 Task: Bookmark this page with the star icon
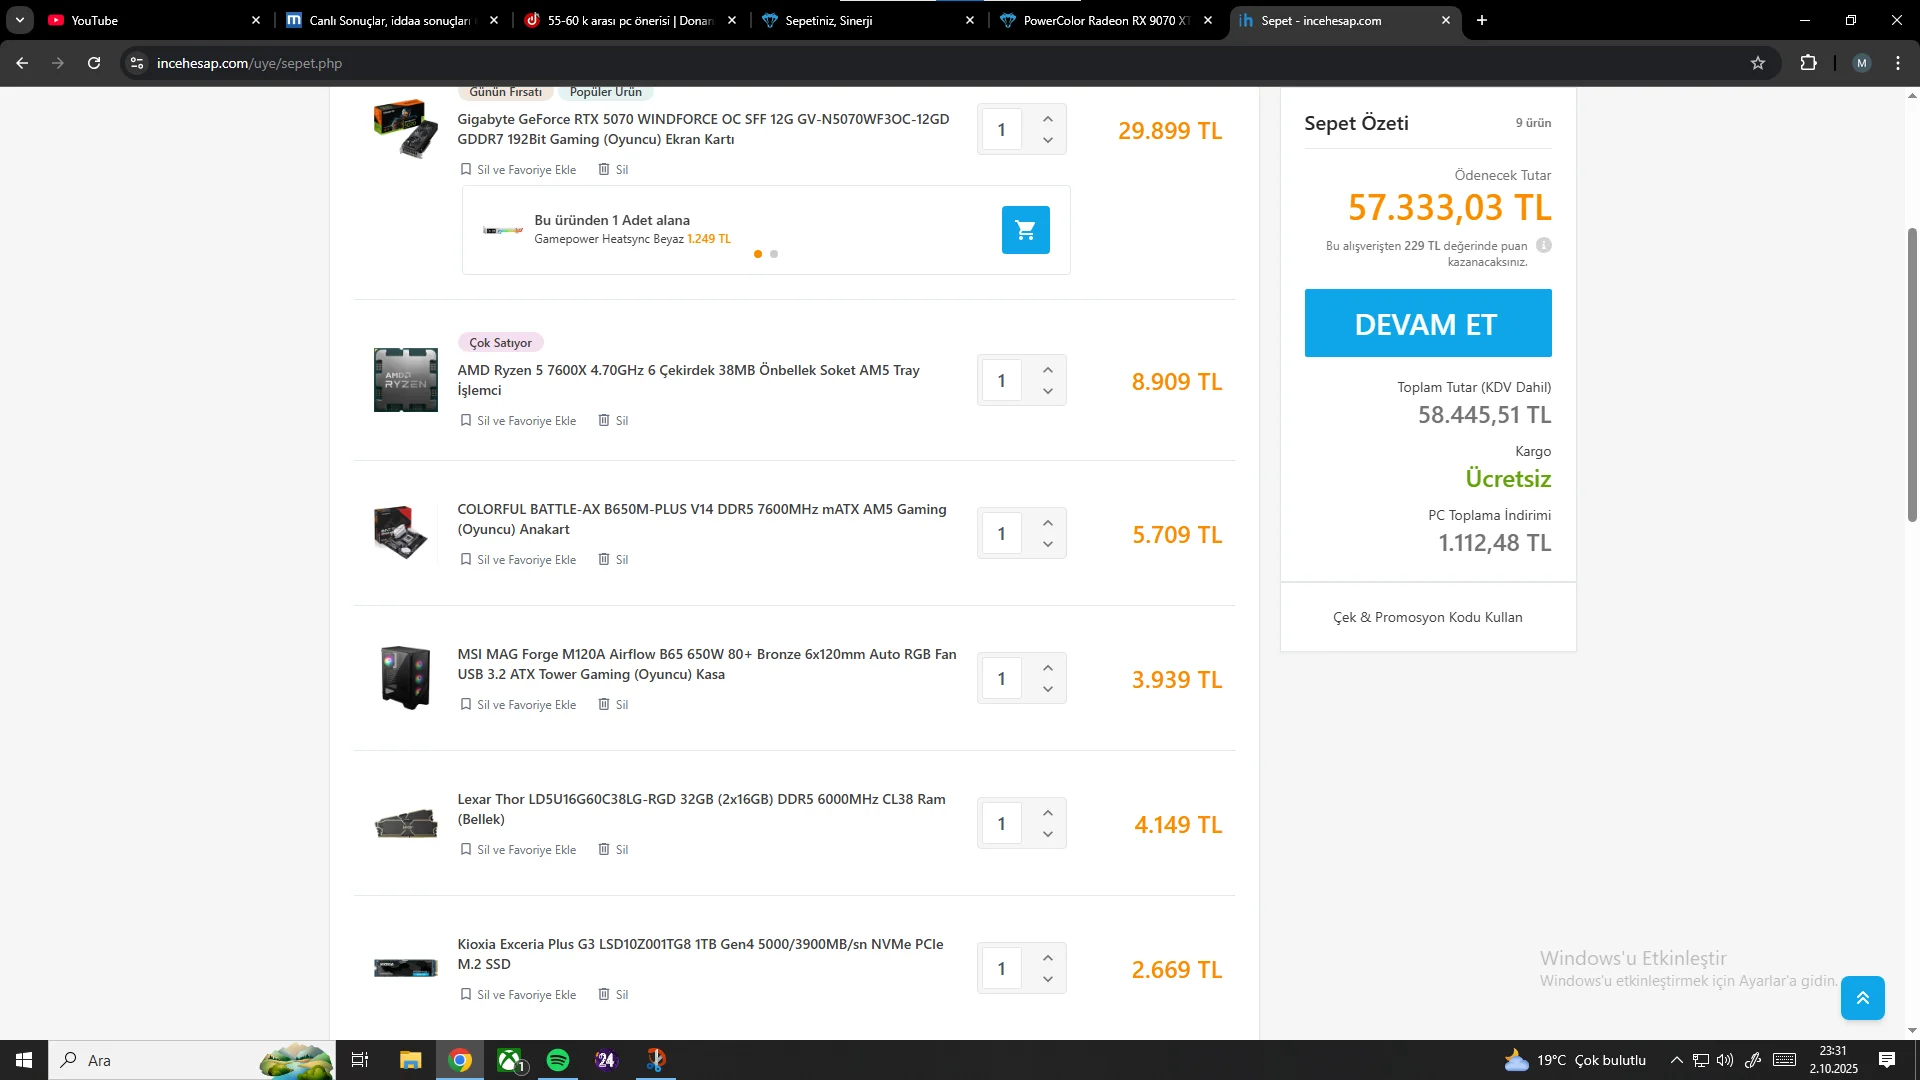(x=1758, y=63)
